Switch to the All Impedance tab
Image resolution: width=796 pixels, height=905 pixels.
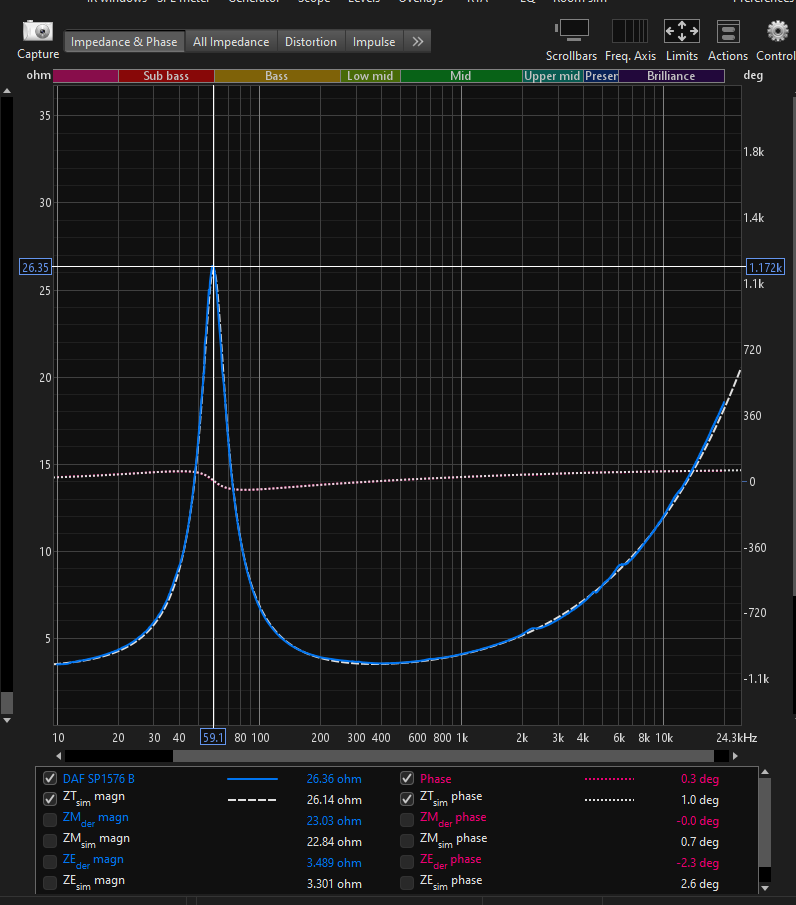pyautogui.click(x=231, y=42)
